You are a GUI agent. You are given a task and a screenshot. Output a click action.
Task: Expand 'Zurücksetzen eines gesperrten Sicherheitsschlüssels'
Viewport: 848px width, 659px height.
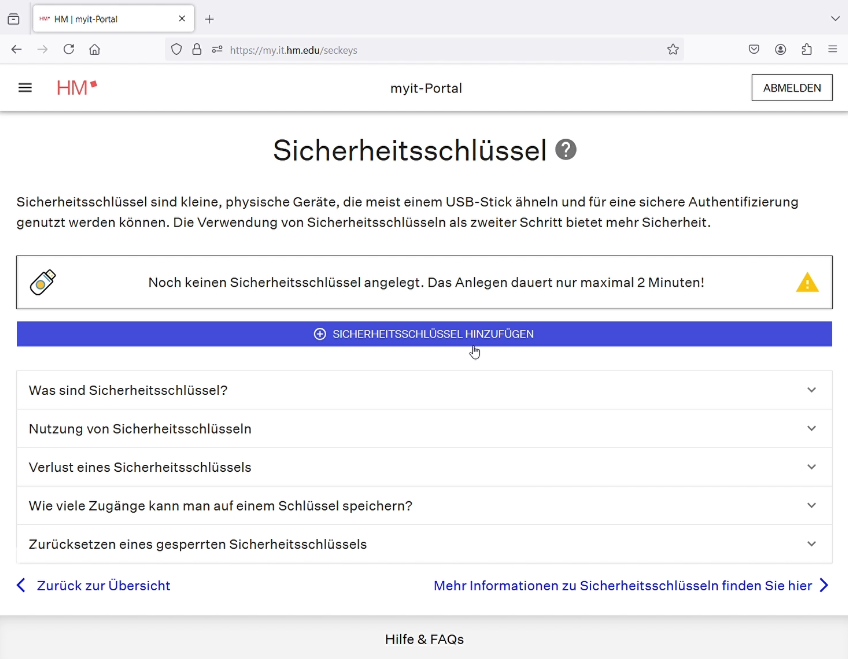(x=424, y=544)
